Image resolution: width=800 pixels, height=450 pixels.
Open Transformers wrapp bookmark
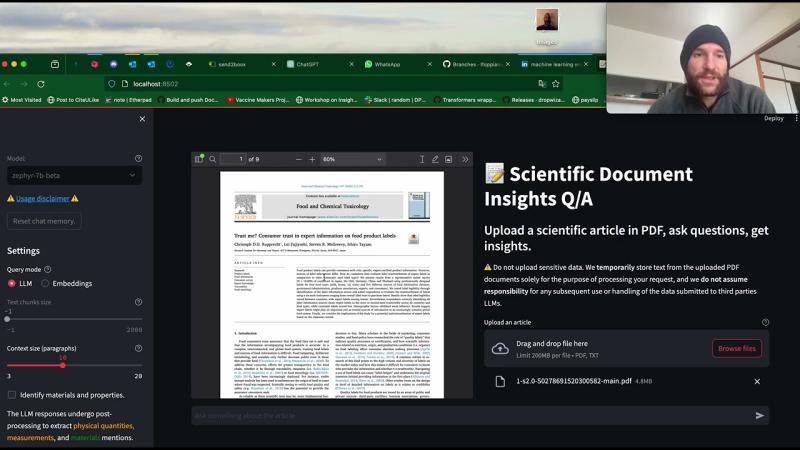465,100
